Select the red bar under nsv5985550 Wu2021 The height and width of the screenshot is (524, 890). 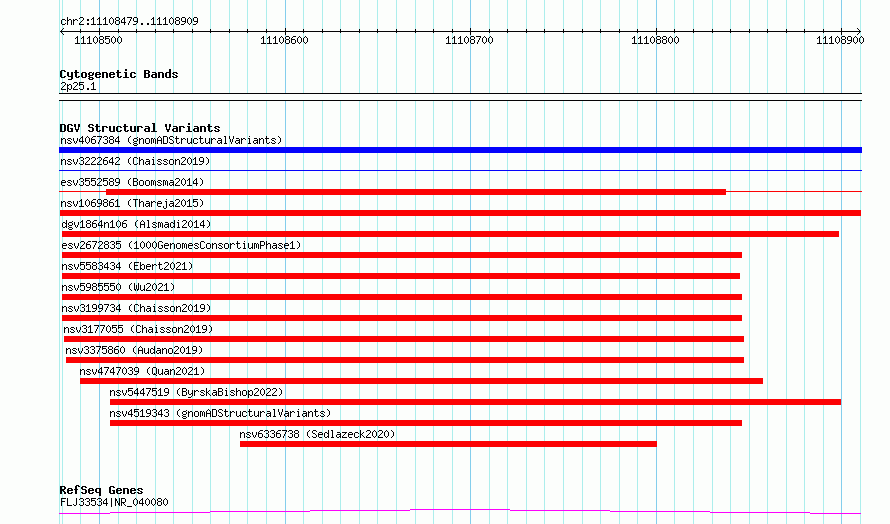[x=402, y=297]
